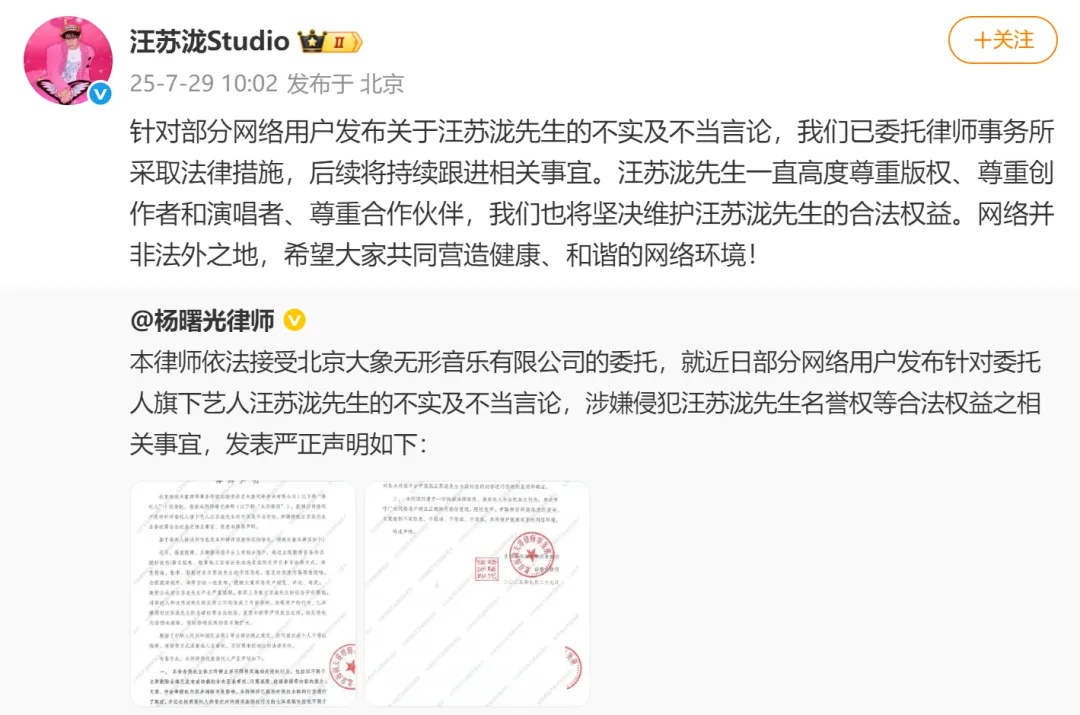1080x715 pixels.
Task: Click the blue verified badge on avatar
Action: [x=101, y=93]
